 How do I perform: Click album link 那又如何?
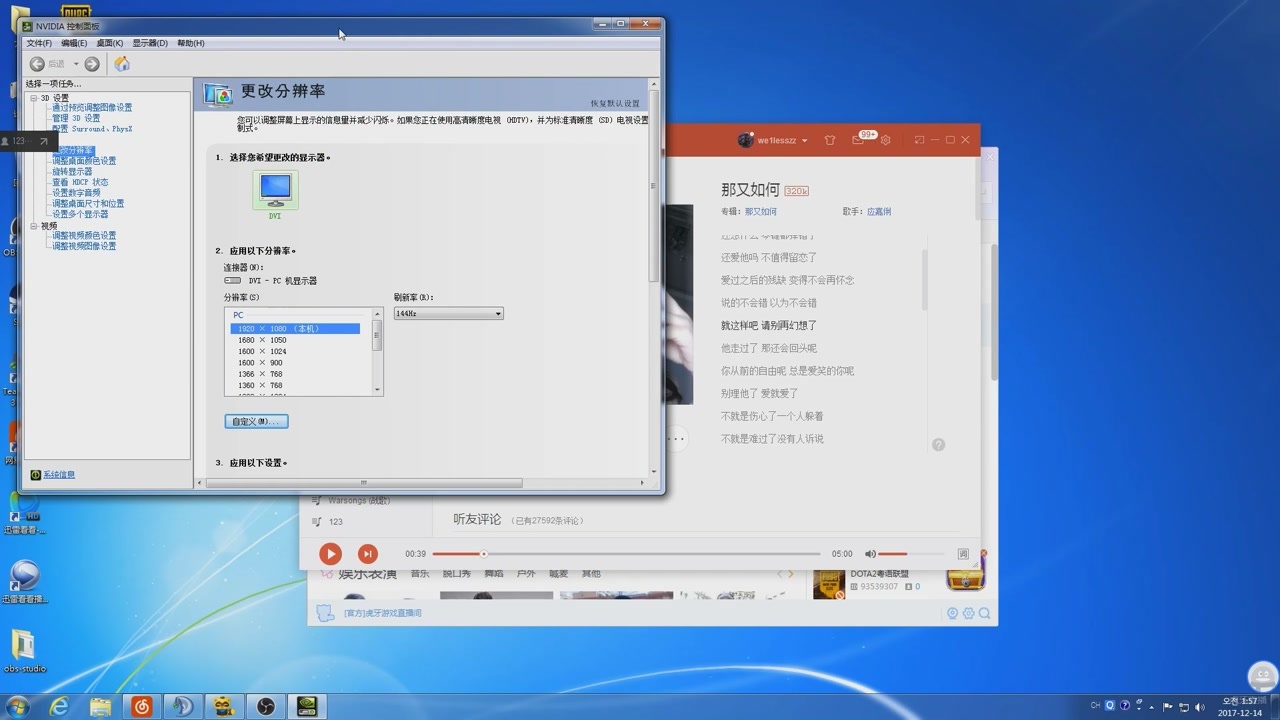pyautogui.click(x=761, y=212)
